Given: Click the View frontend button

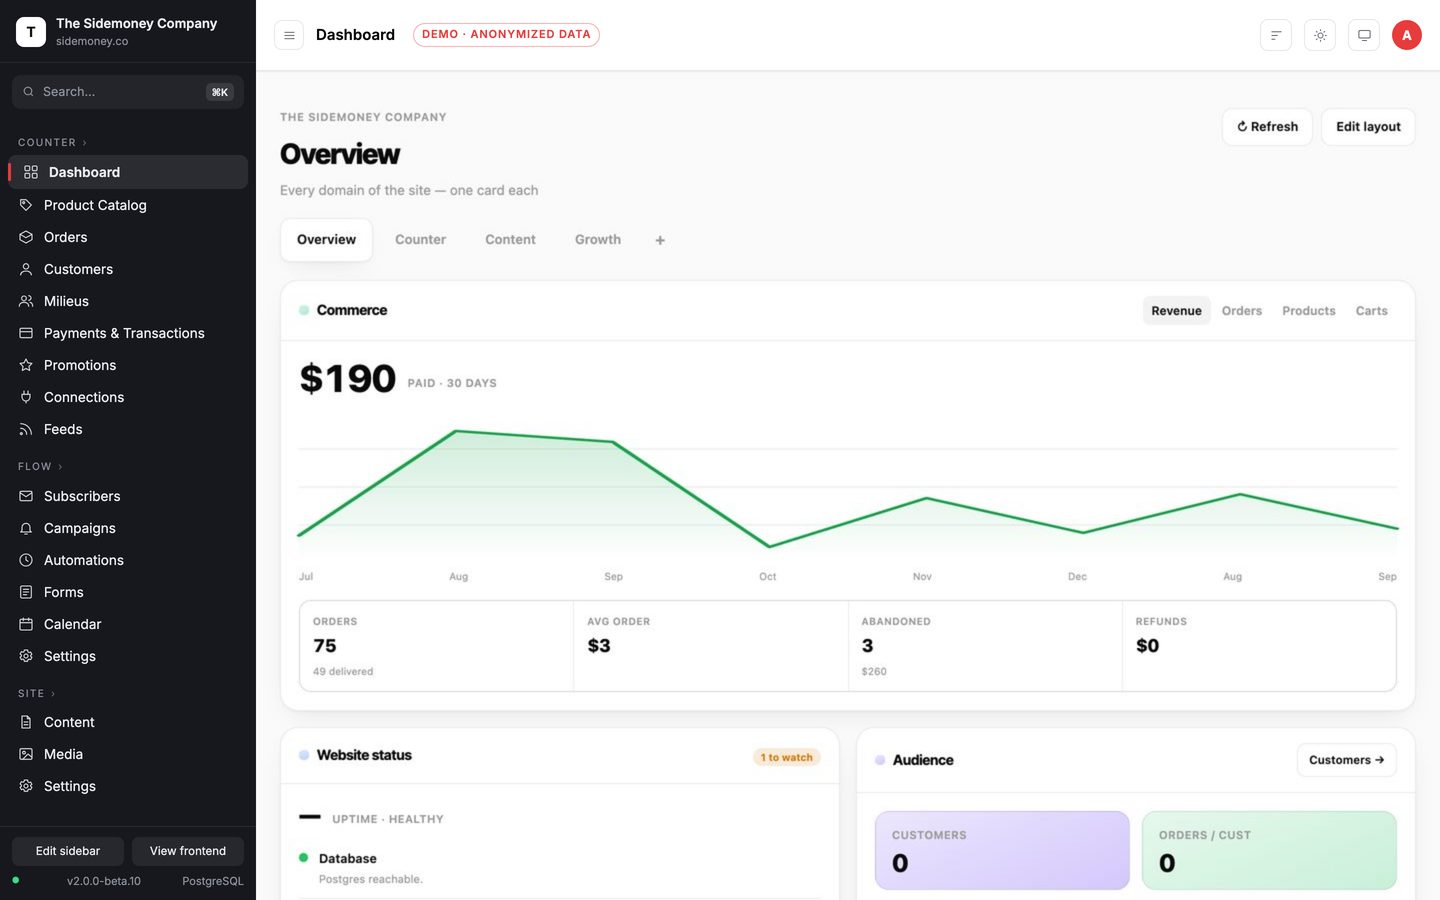Looking at the screenshot, I should tap(188, 851).
